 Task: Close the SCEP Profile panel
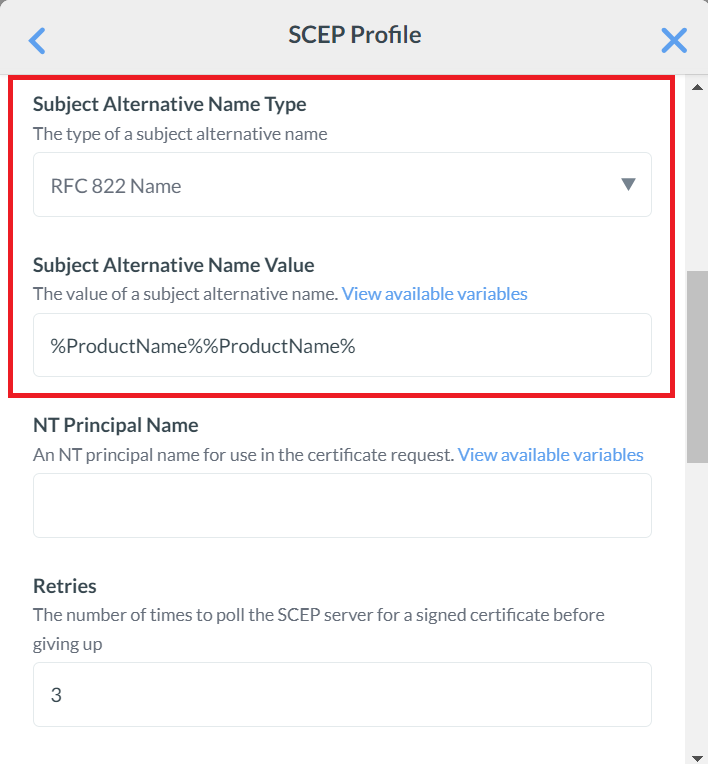[x=674, y=40]
